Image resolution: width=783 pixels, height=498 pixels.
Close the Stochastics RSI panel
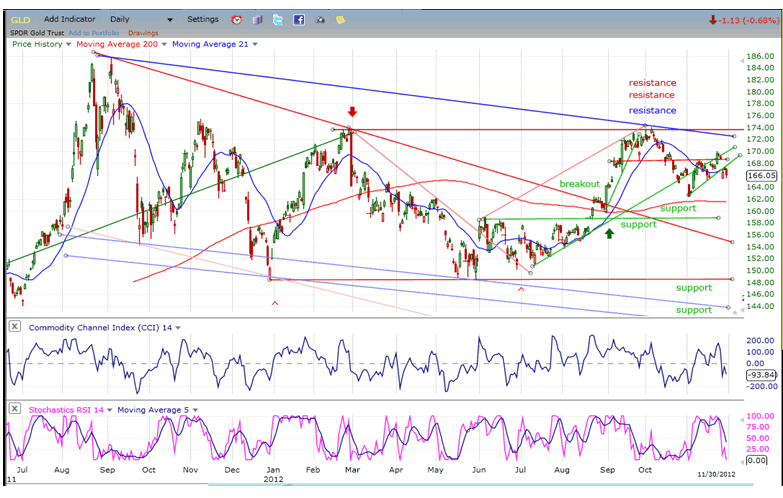(16, 409)
